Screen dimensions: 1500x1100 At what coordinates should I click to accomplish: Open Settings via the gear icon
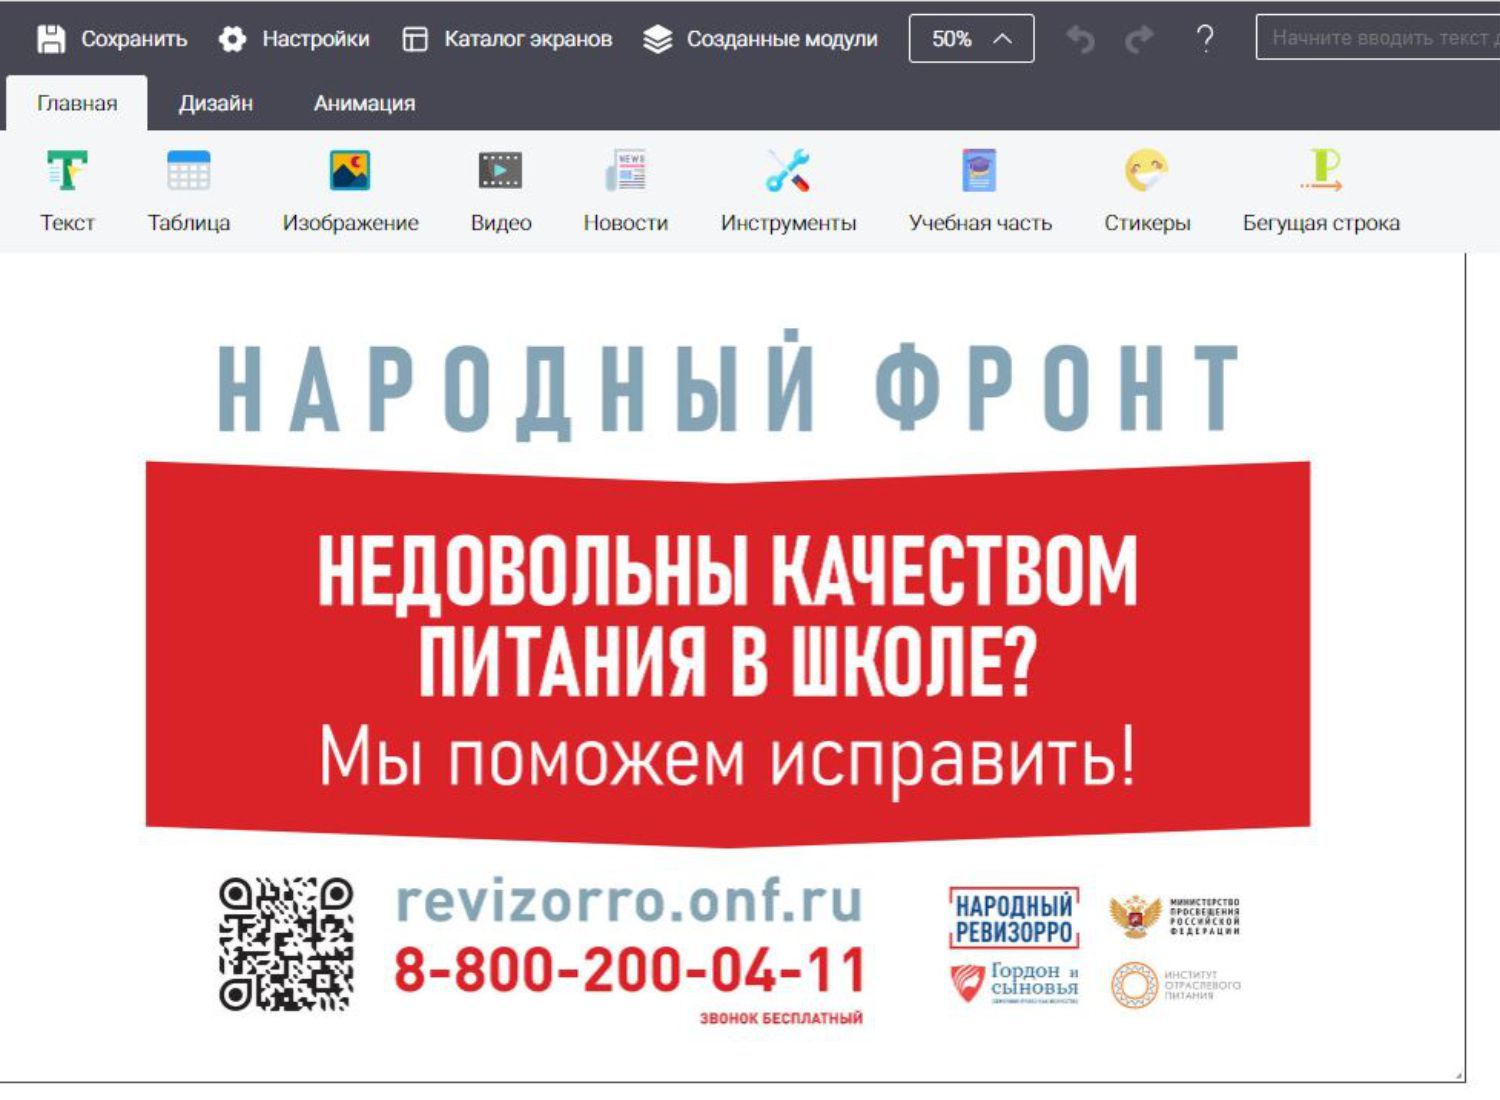click(232, 39)
